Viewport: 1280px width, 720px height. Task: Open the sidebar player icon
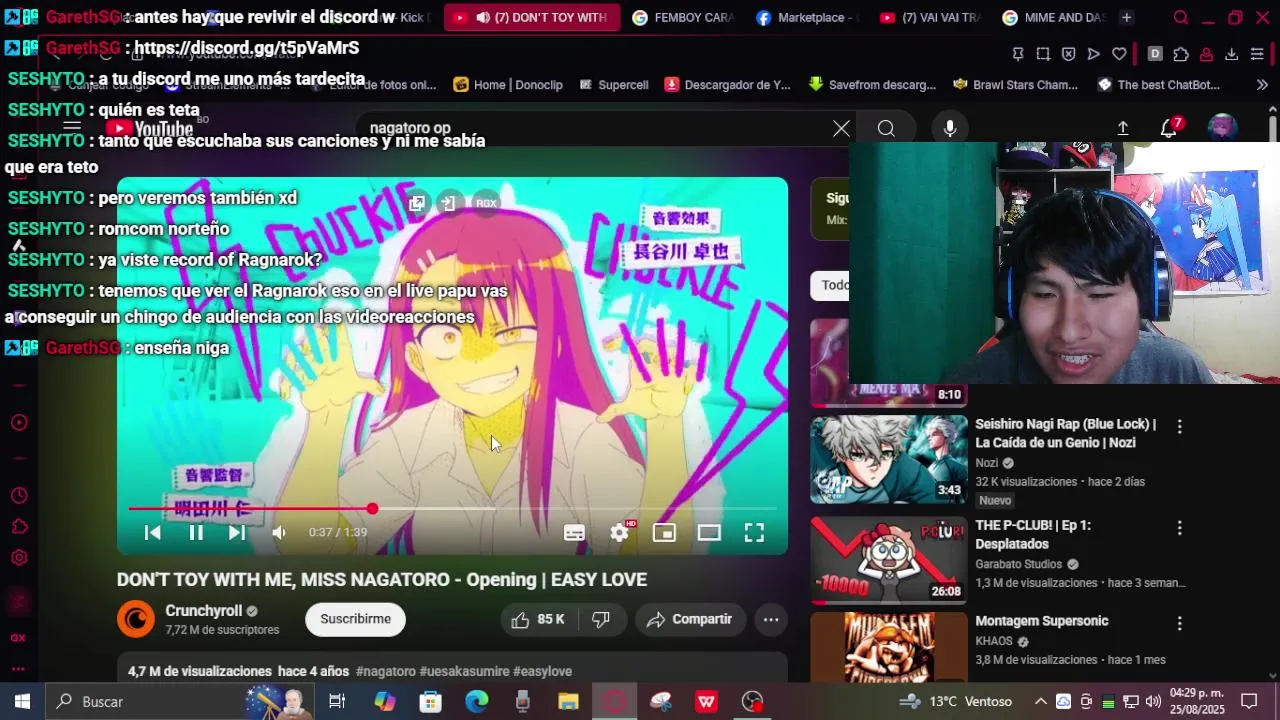(19, 423)
